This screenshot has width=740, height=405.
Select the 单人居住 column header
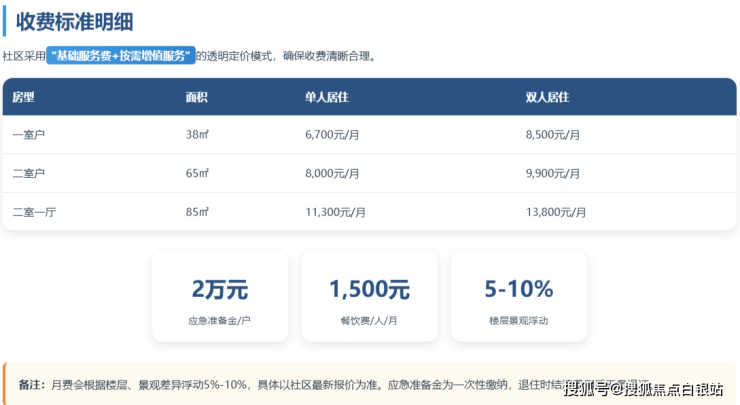[x=326, y=97]
